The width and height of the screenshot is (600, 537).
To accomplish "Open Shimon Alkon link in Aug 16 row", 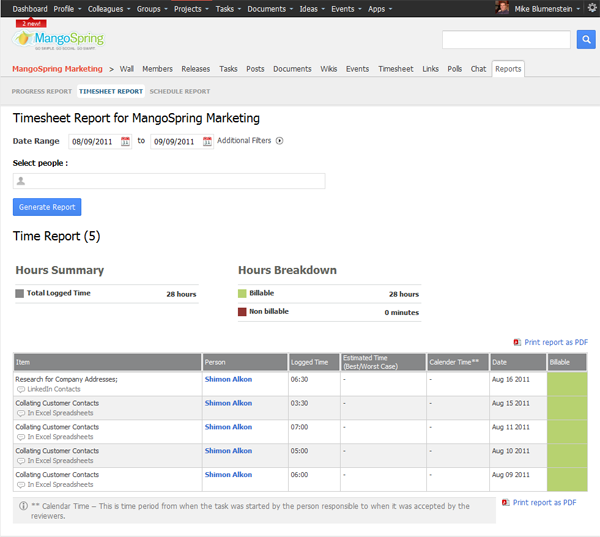I will pyautogui.click(x=228, y=379).
